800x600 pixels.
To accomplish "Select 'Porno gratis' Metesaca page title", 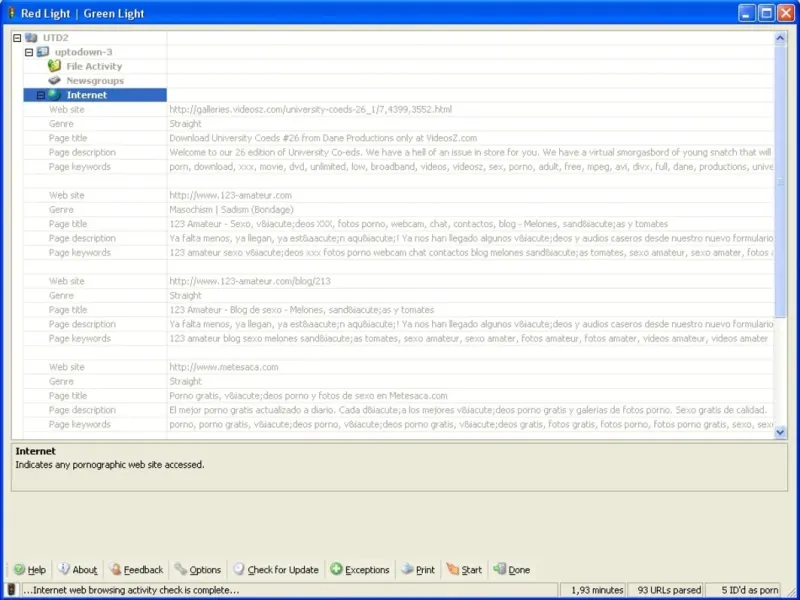I will click(309, 395).
